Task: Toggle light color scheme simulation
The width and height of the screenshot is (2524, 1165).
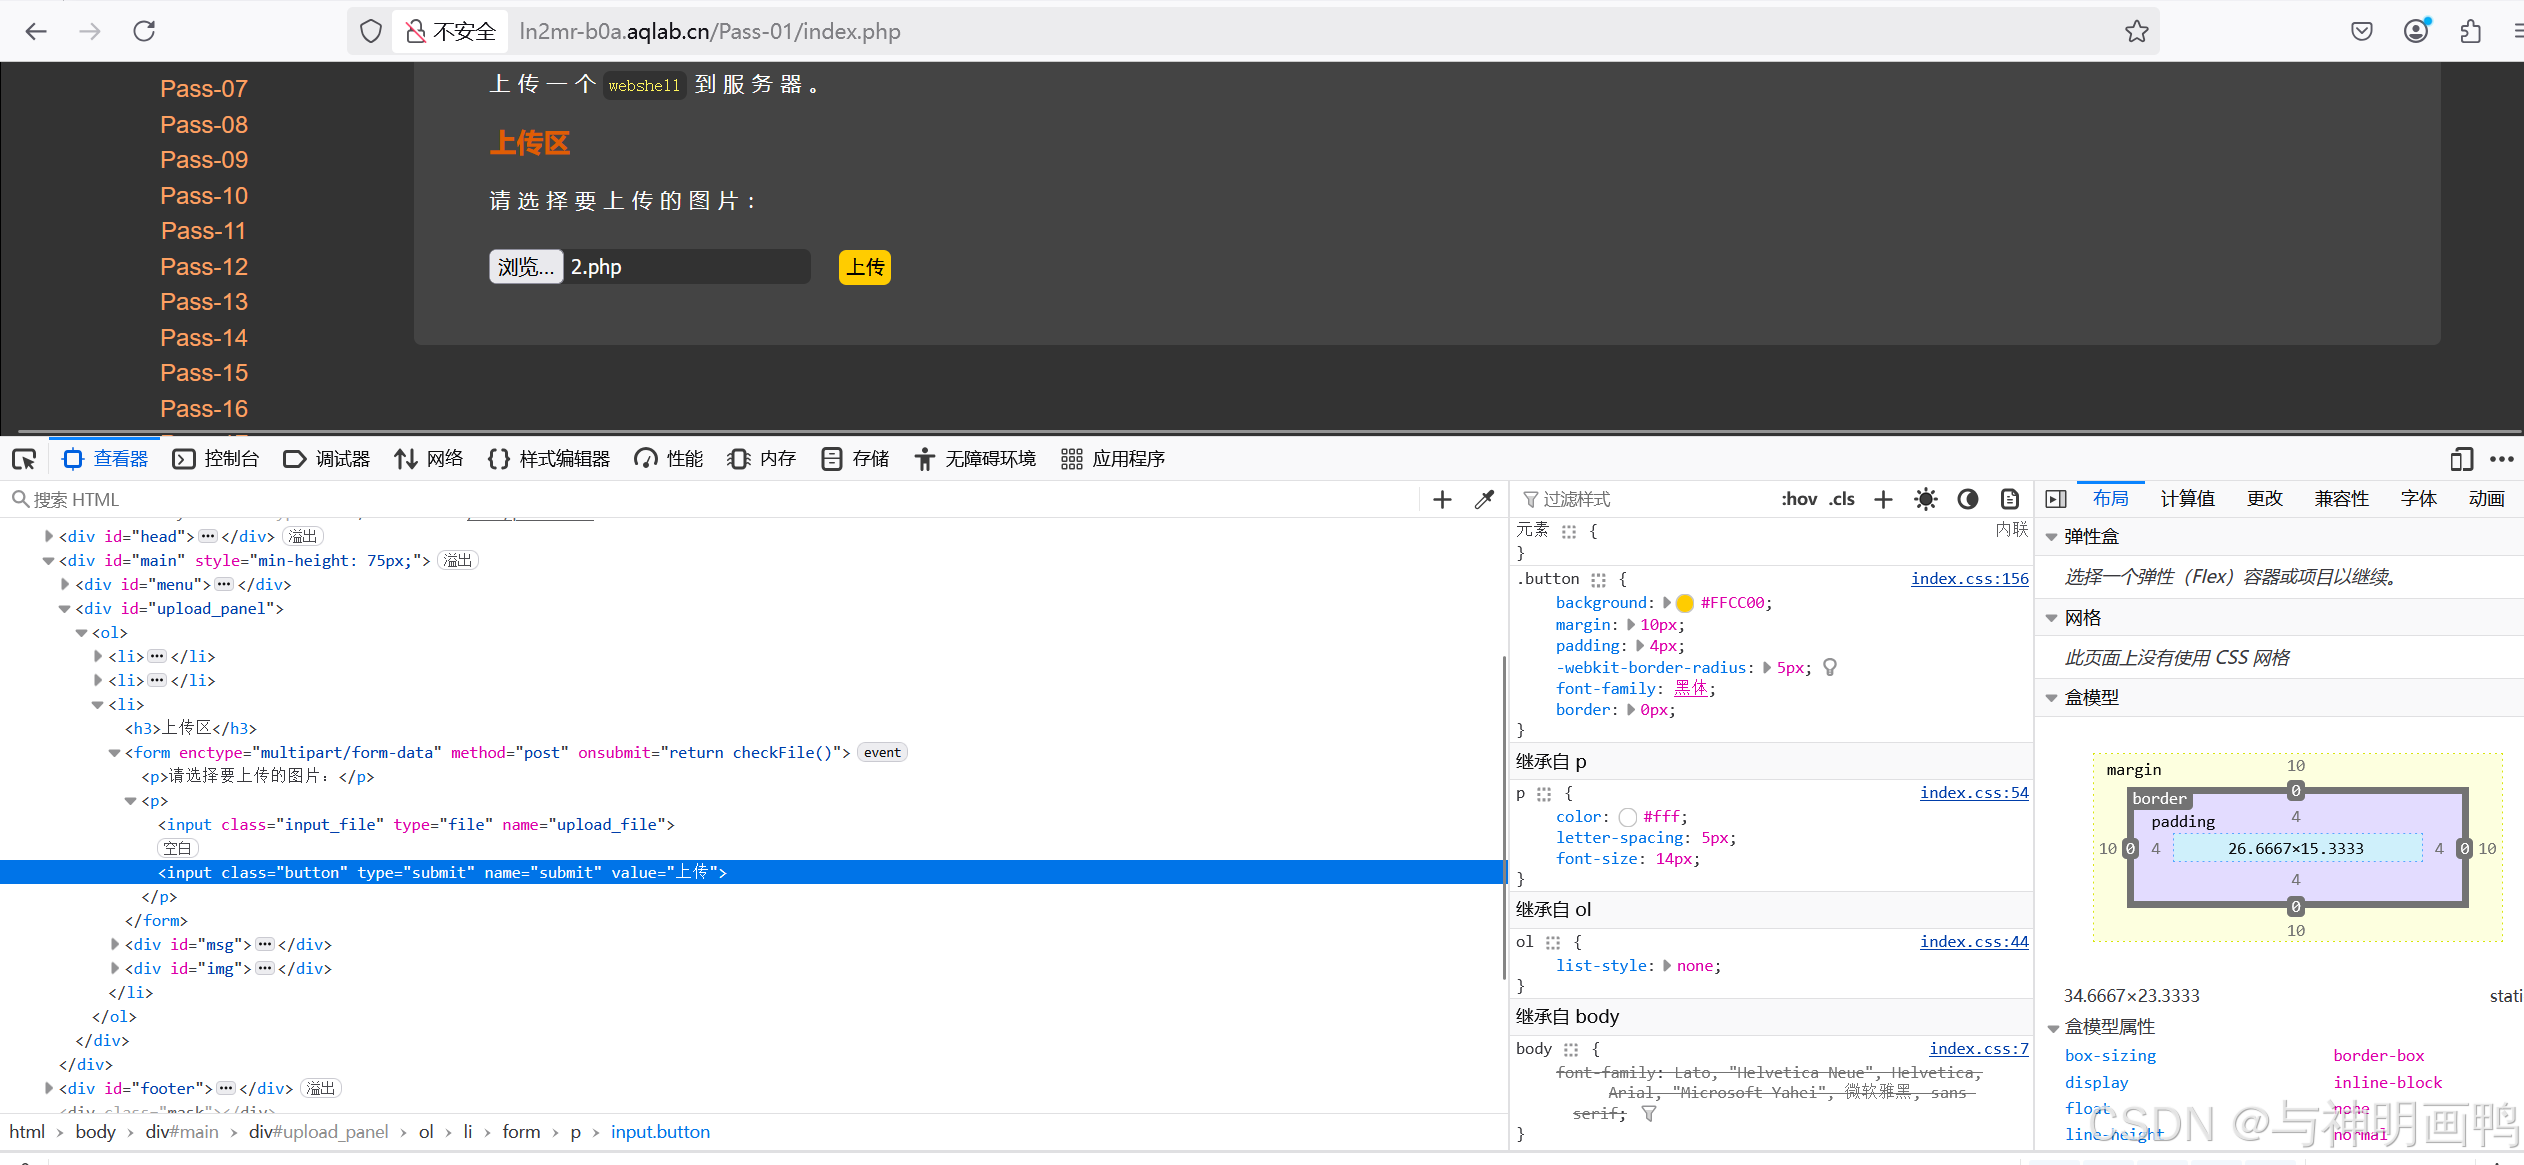Action: point(1925,499)
